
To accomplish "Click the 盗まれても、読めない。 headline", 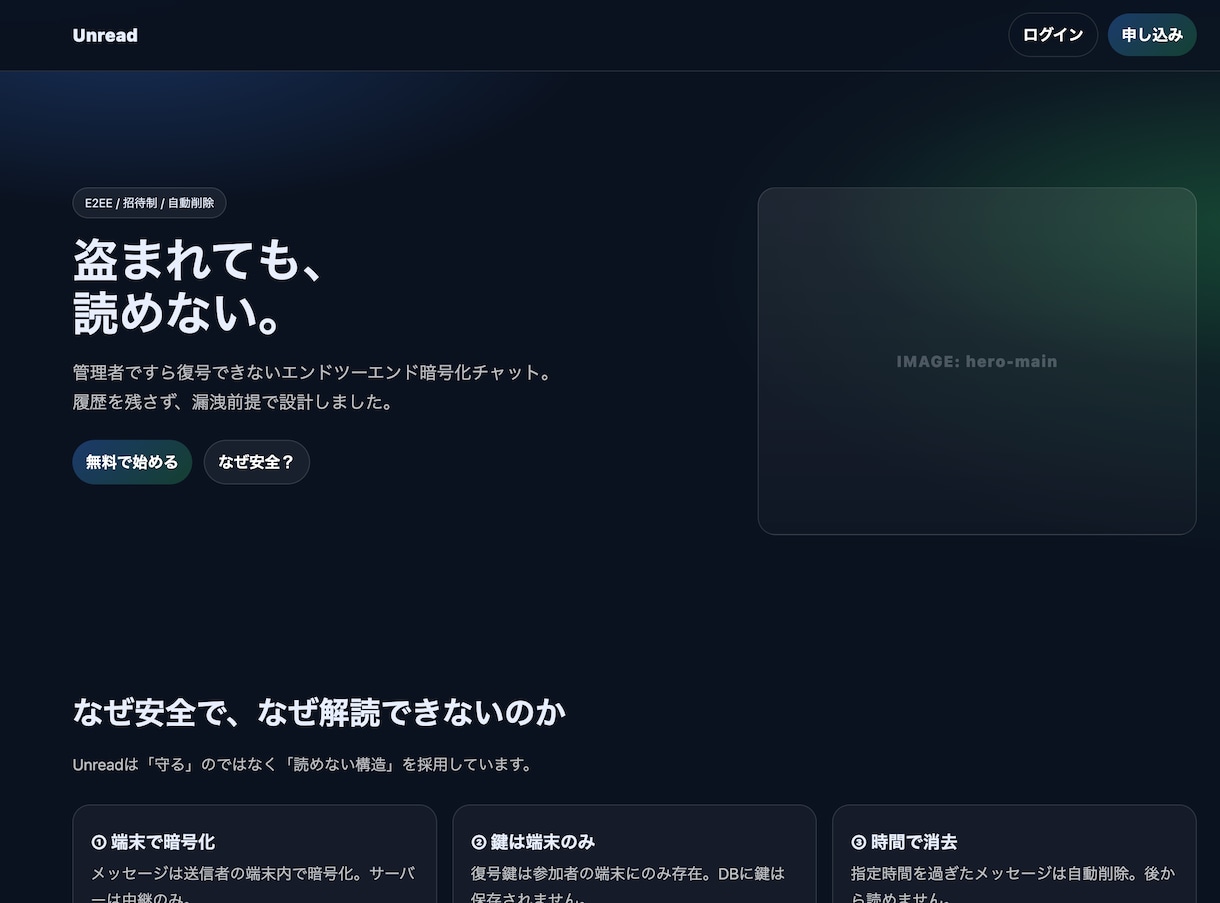I will tap(200, 288).
